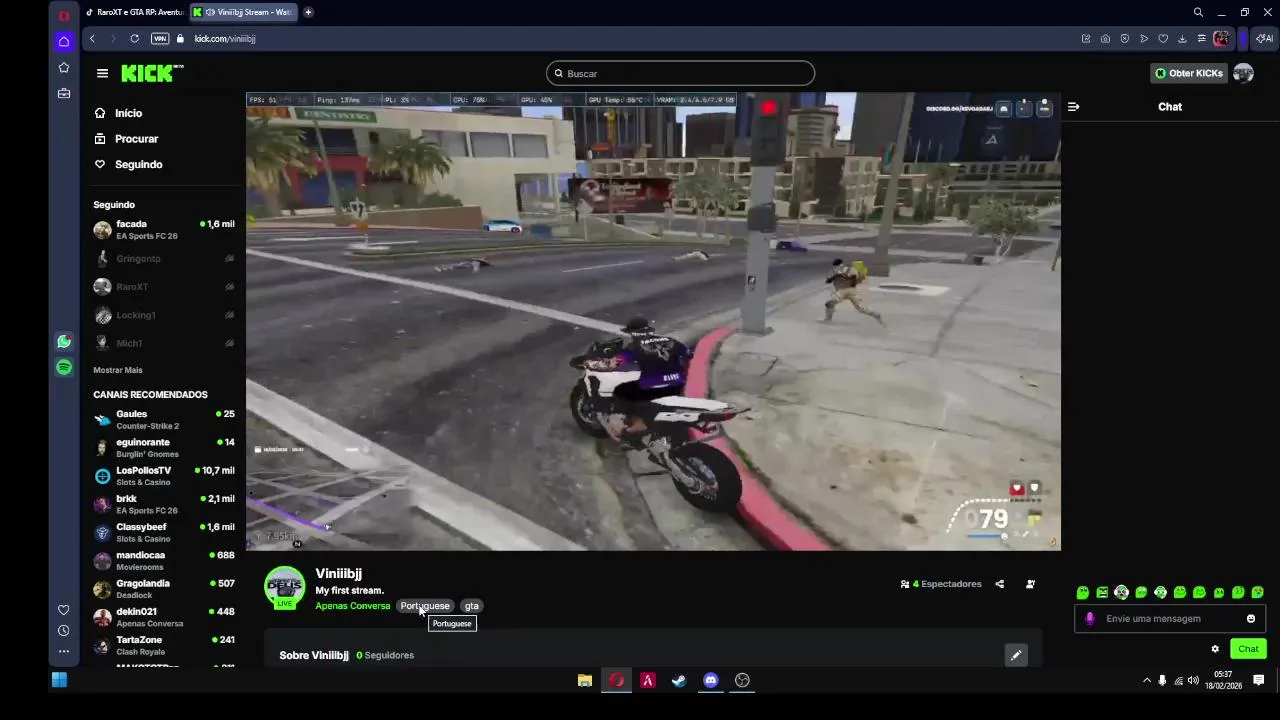The image size is (1280, 720).
Task: Click the snapshot camera icon in address bar
Action: coord(1105,38)
